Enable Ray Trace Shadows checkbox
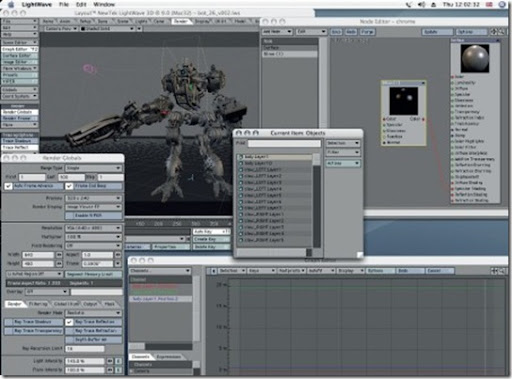This screenshot has height=379, width=512. [x=33, y=322]
